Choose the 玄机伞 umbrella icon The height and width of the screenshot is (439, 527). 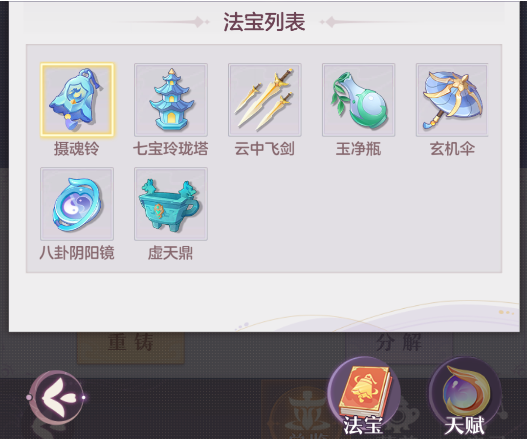[x=452, y=100]
